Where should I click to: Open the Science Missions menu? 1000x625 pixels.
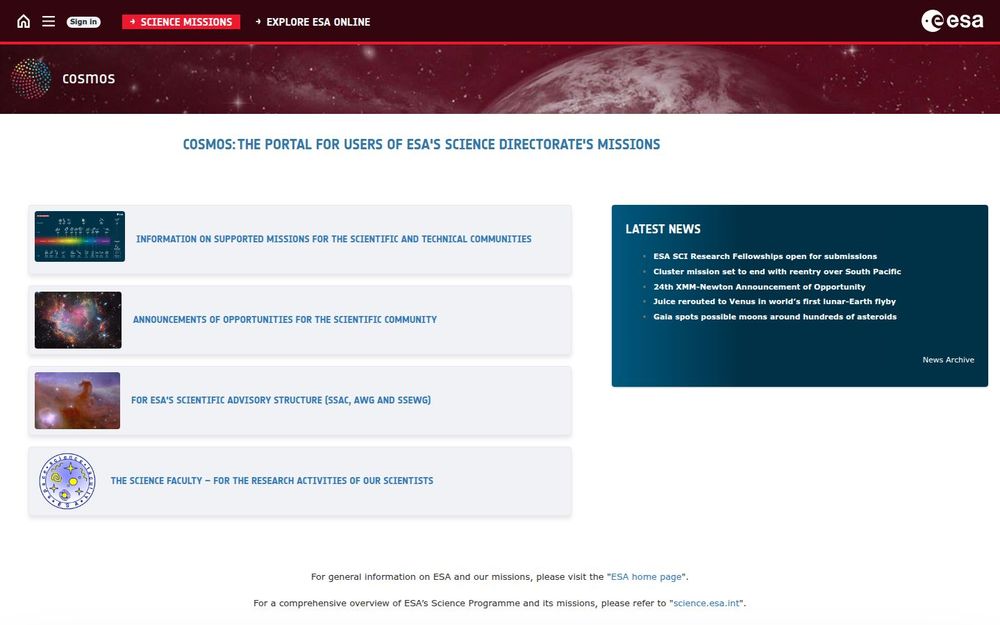pos(181,22)
